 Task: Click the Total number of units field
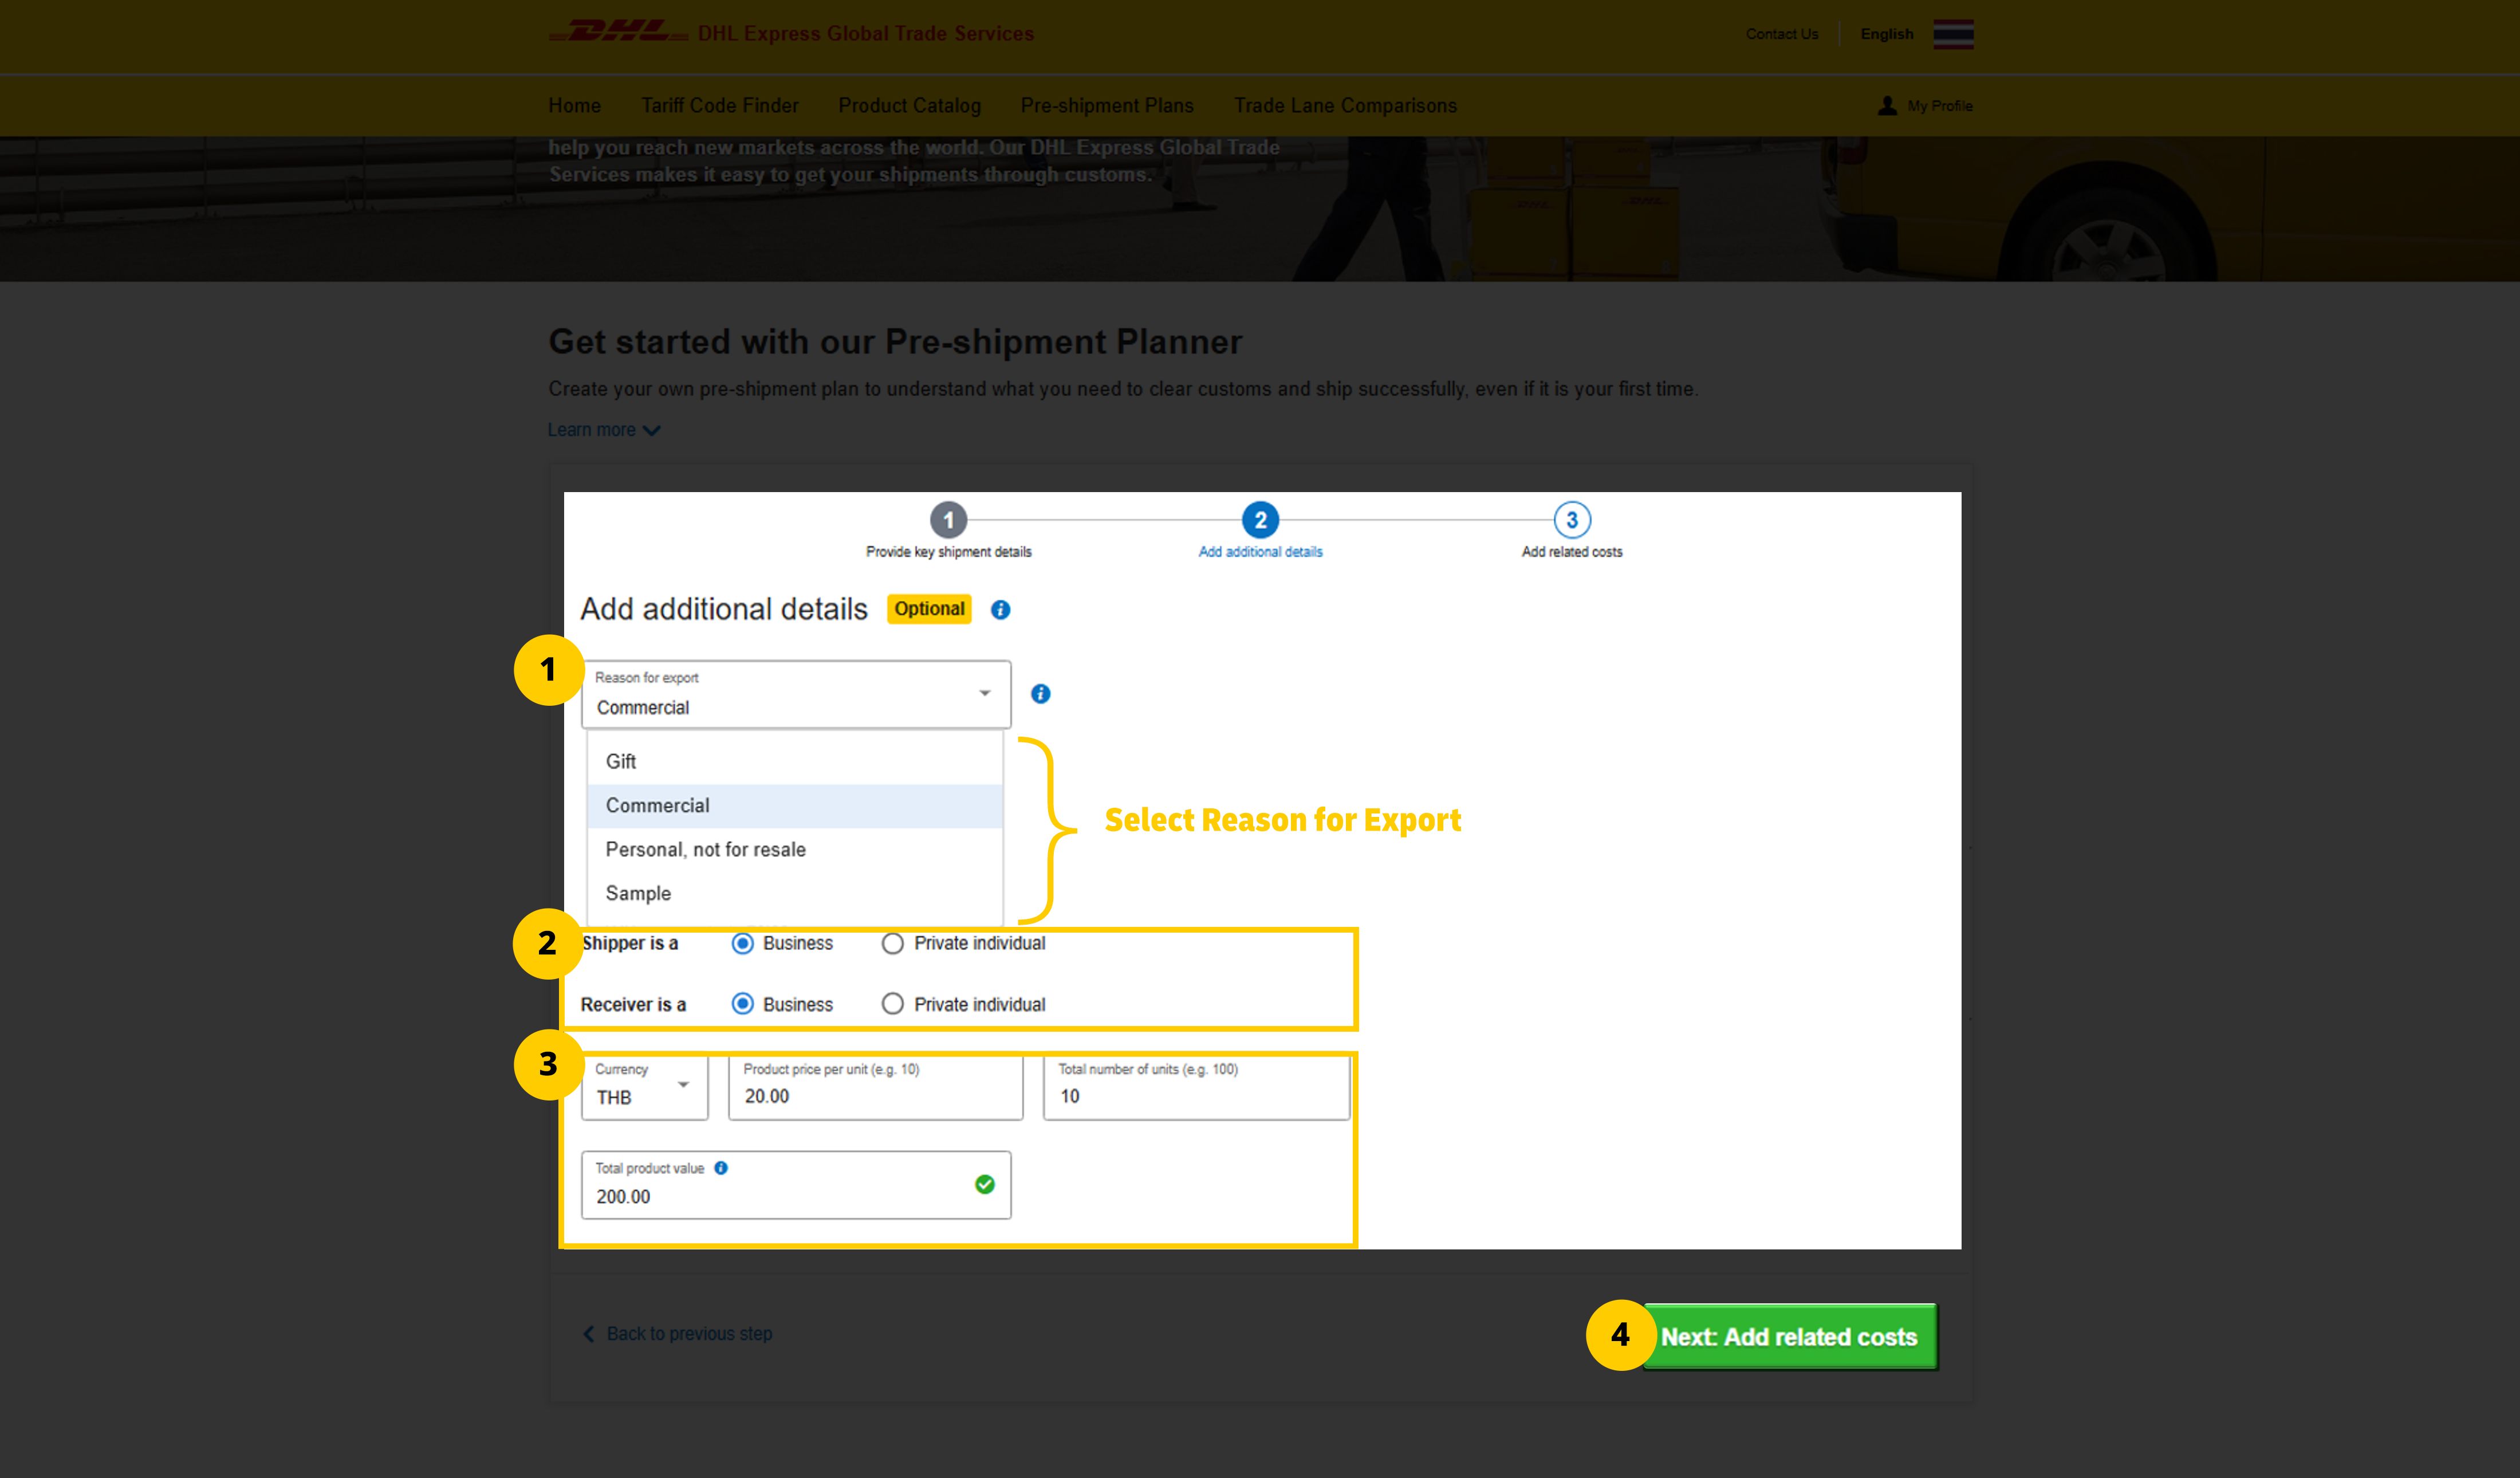coord(1196,1095)
